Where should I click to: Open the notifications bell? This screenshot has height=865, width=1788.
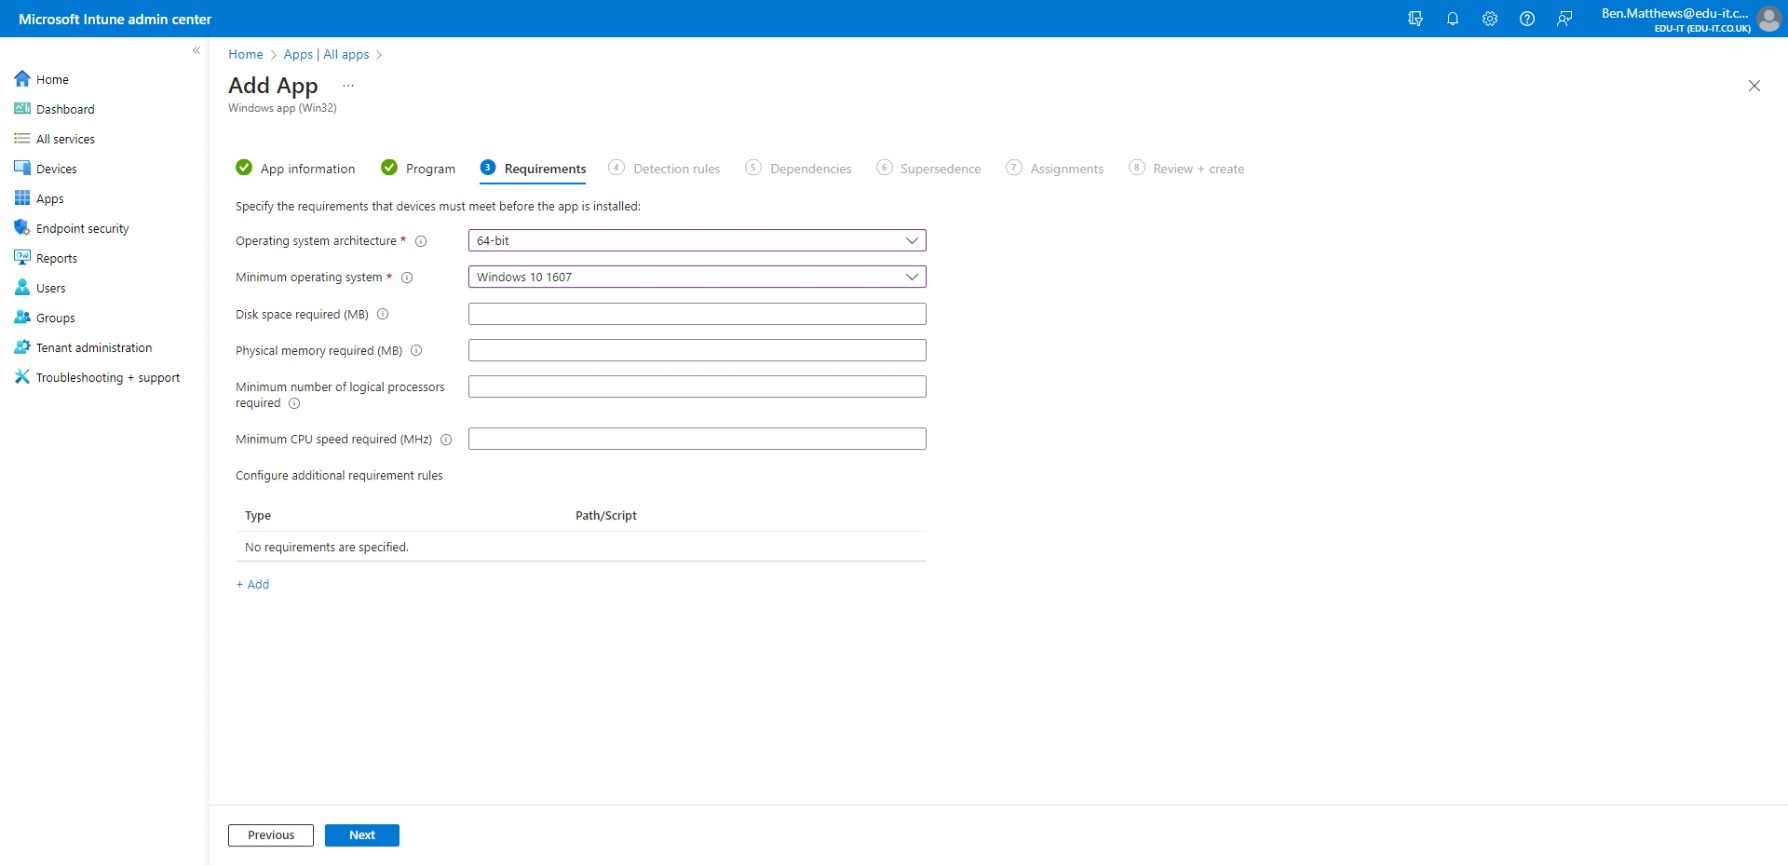click(1452, 19)
